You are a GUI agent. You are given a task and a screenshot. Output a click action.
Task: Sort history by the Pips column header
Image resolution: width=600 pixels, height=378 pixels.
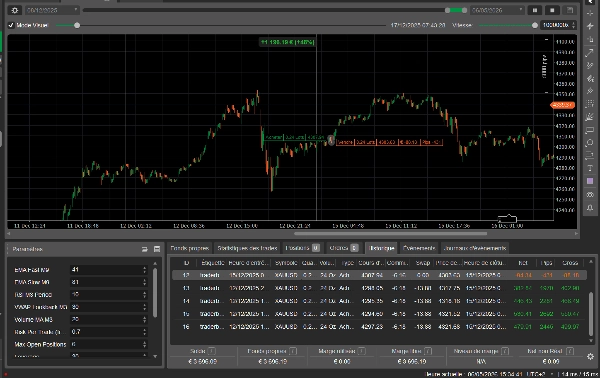[546, 263]
